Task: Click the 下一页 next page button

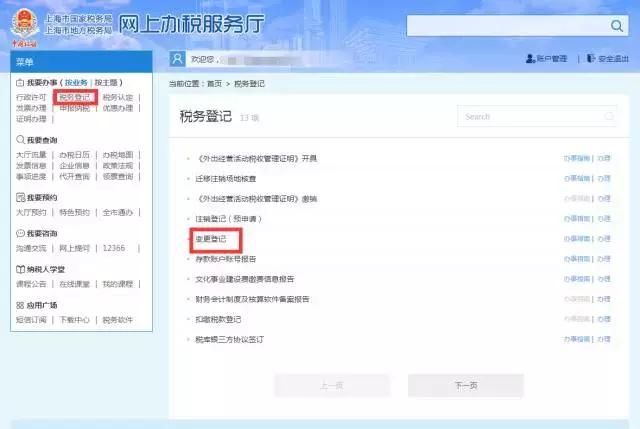Action: pos(465,385)
